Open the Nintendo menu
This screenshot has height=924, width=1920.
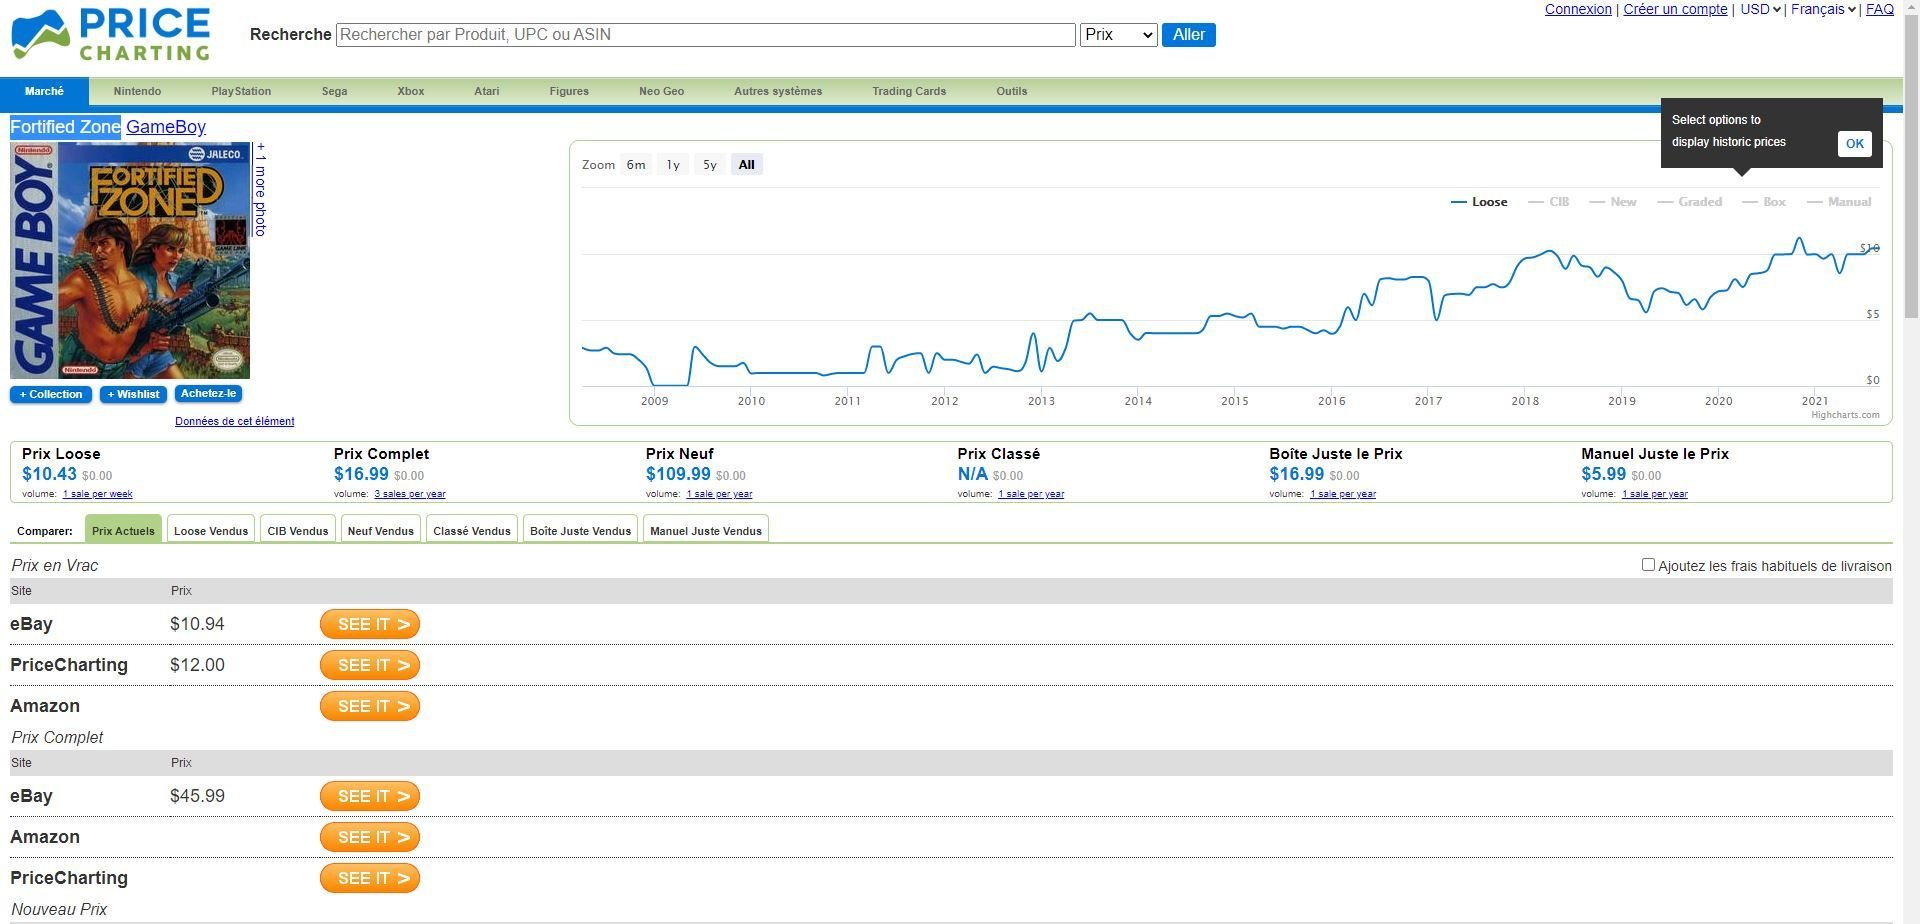137,91
